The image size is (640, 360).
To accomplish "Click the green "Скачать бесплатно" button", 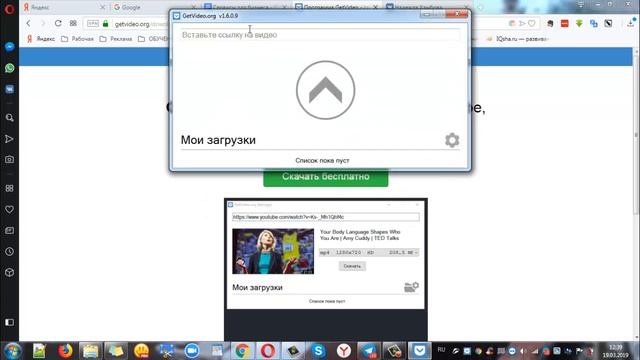I will [325, 177].
